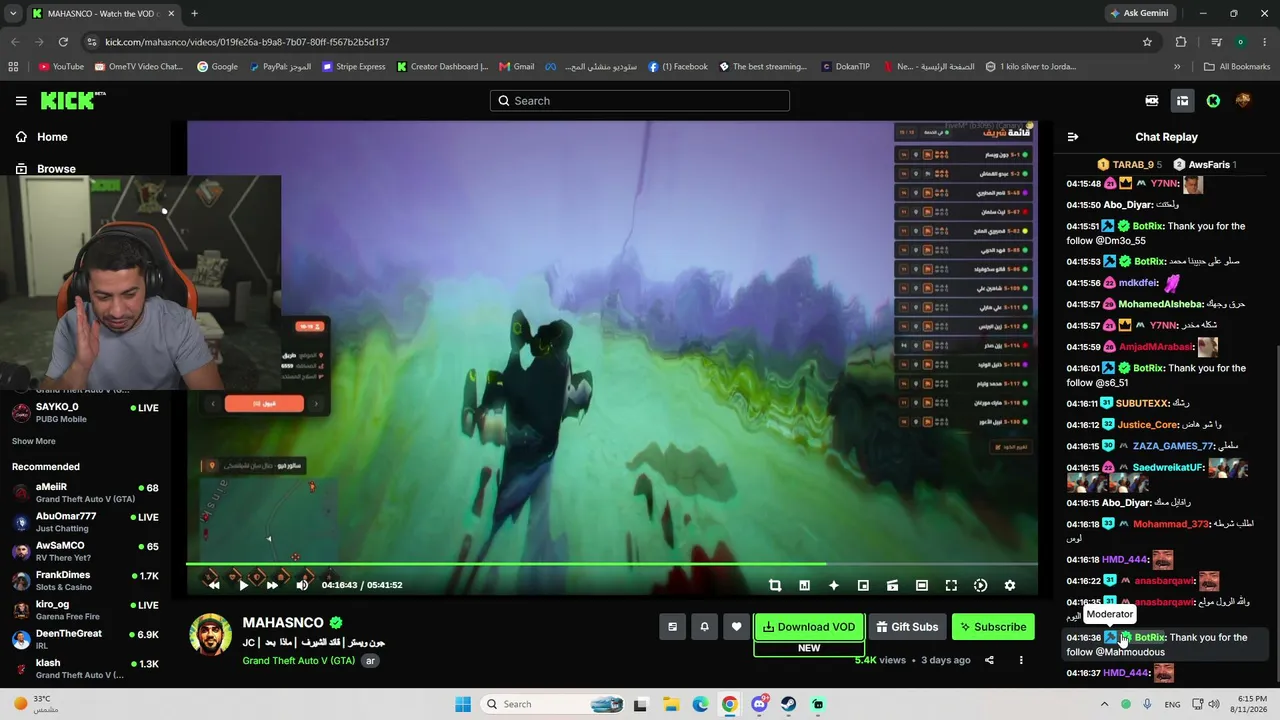The image size is (1280, 720).
Task: Enter fullscreen video mode
Action: pos(951,585)
